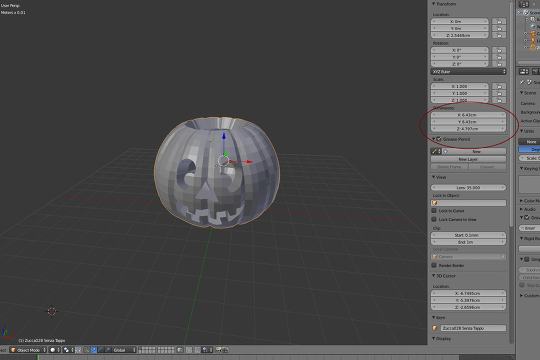The width and height of the screenshot is (540, 360).
Task: Click the Location Z field
Action: pos(459,35)
